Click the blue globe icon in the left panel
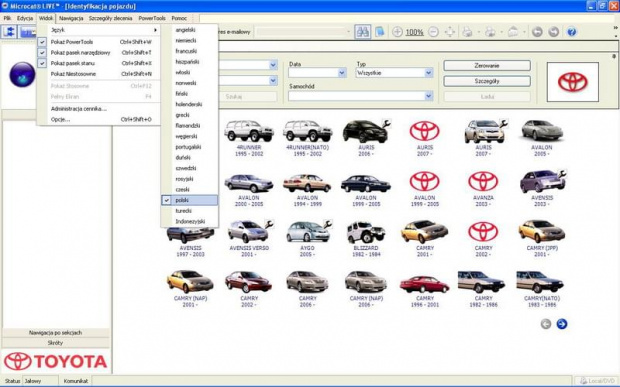The width and height of the screenshot is (620, 387). tap(22, 74)
